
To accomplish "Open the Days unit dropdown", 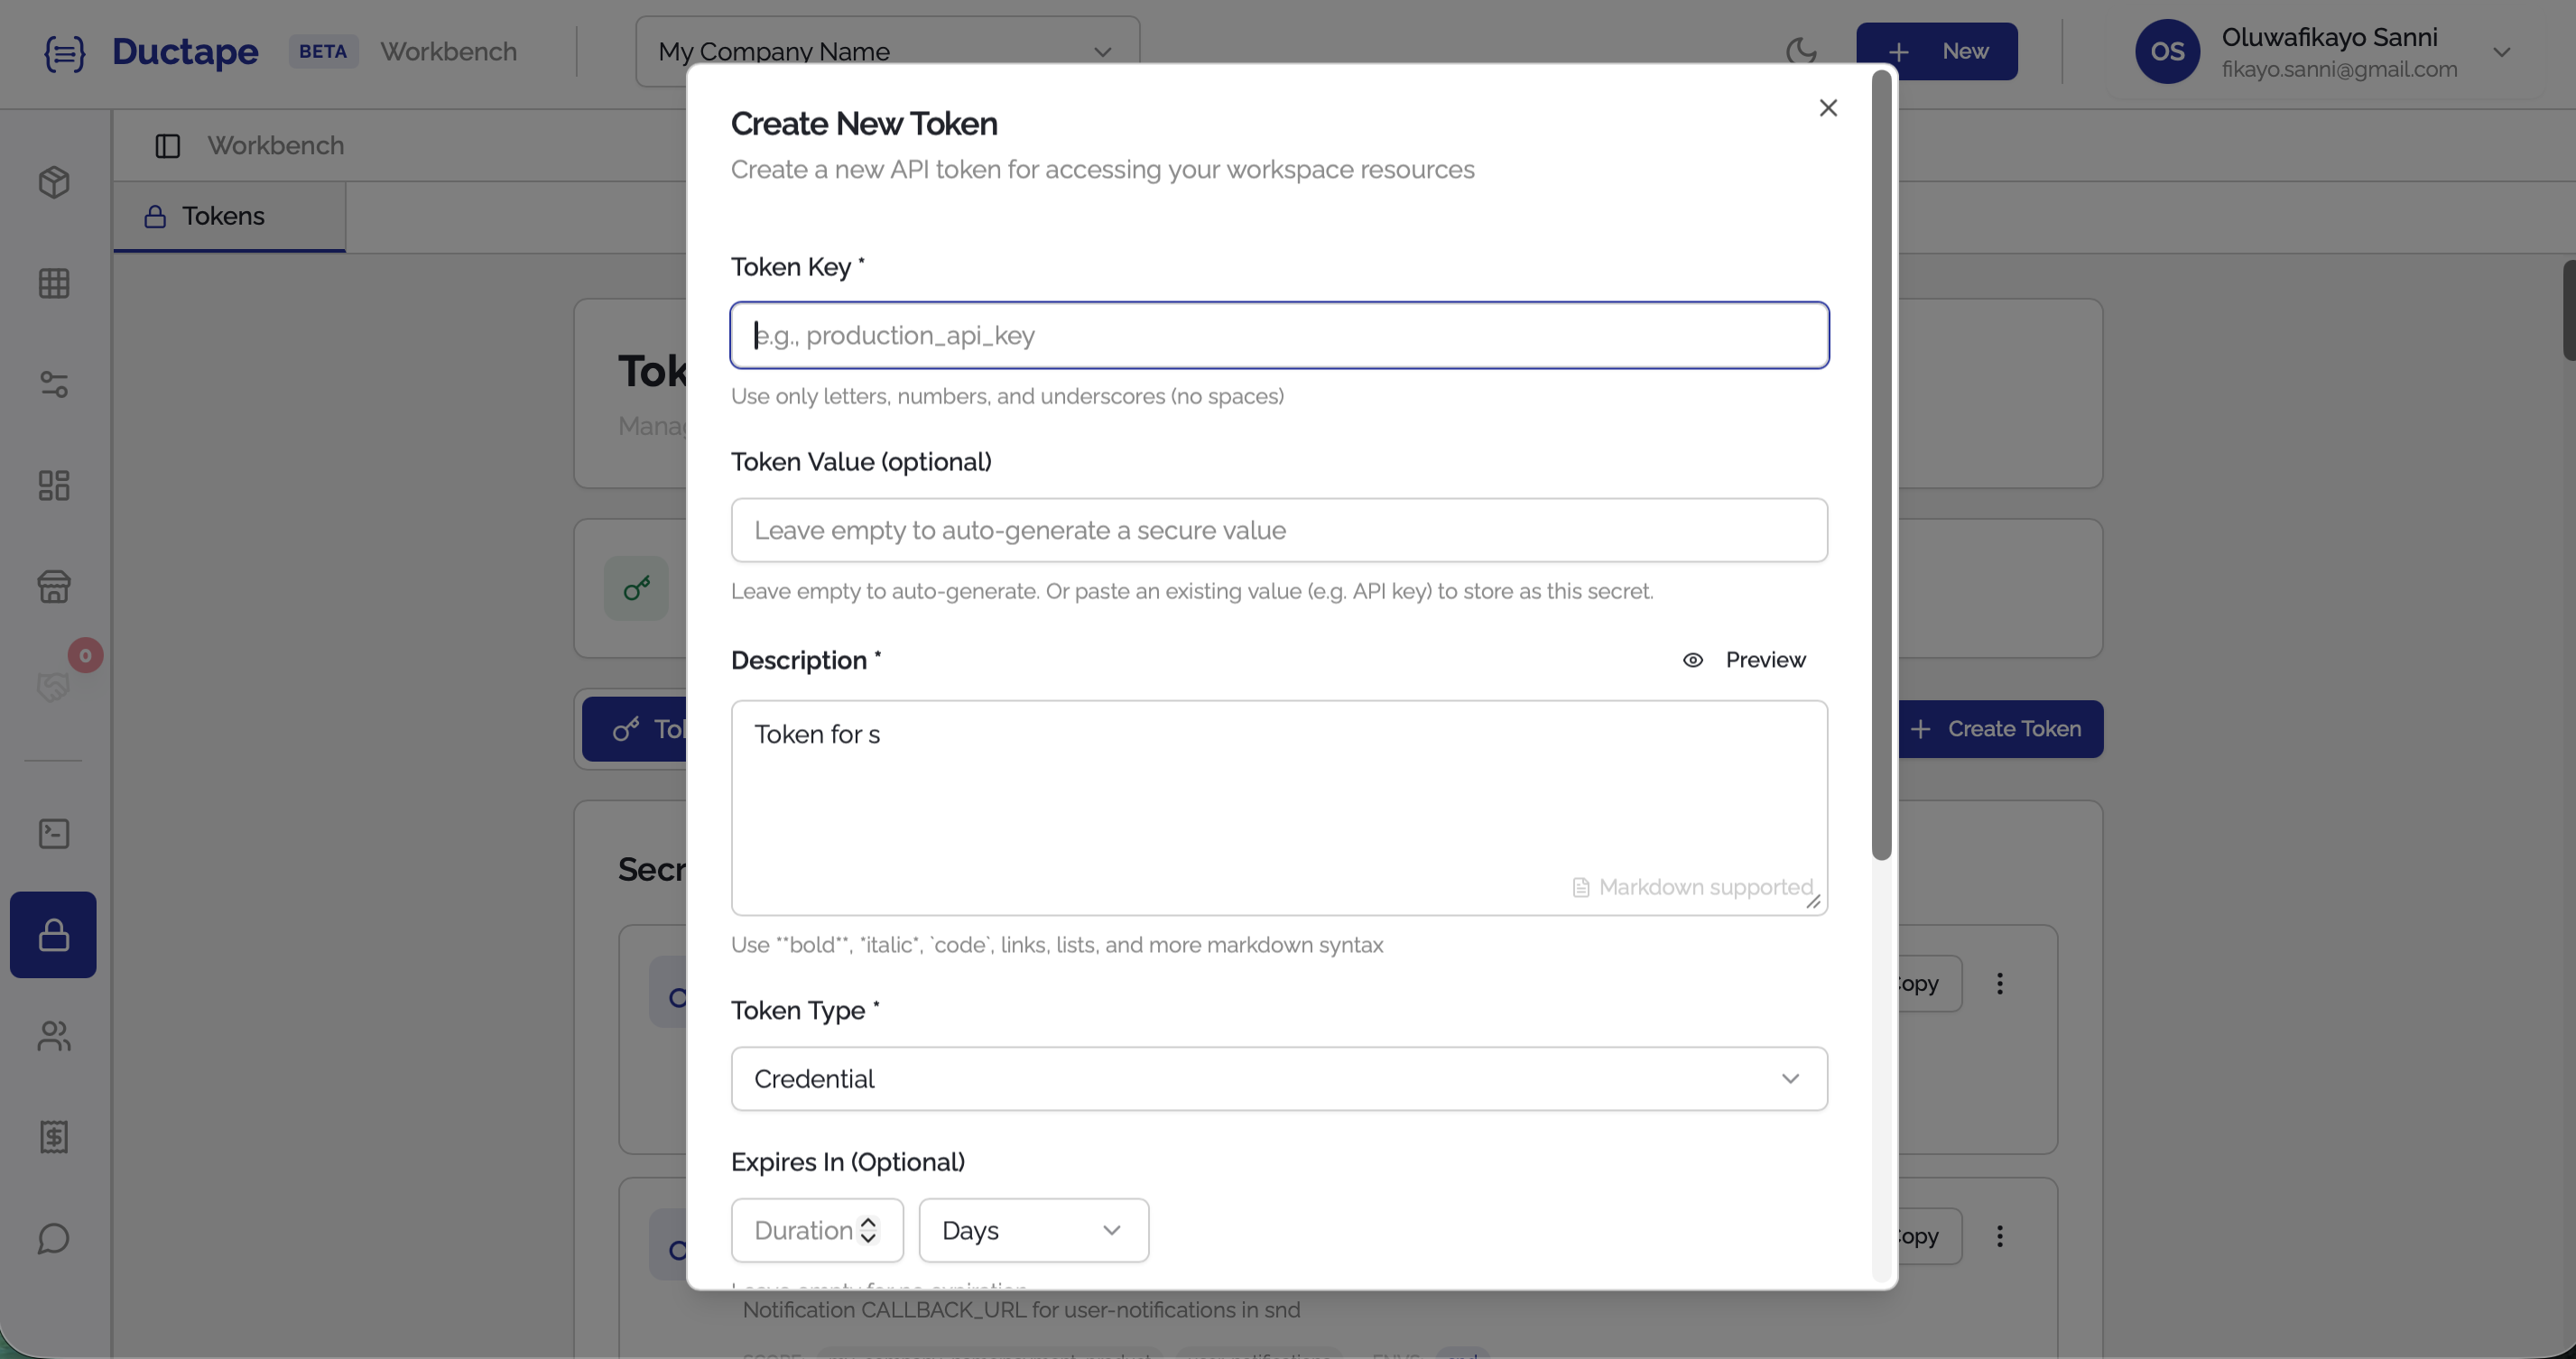I will [1033, 1230].
